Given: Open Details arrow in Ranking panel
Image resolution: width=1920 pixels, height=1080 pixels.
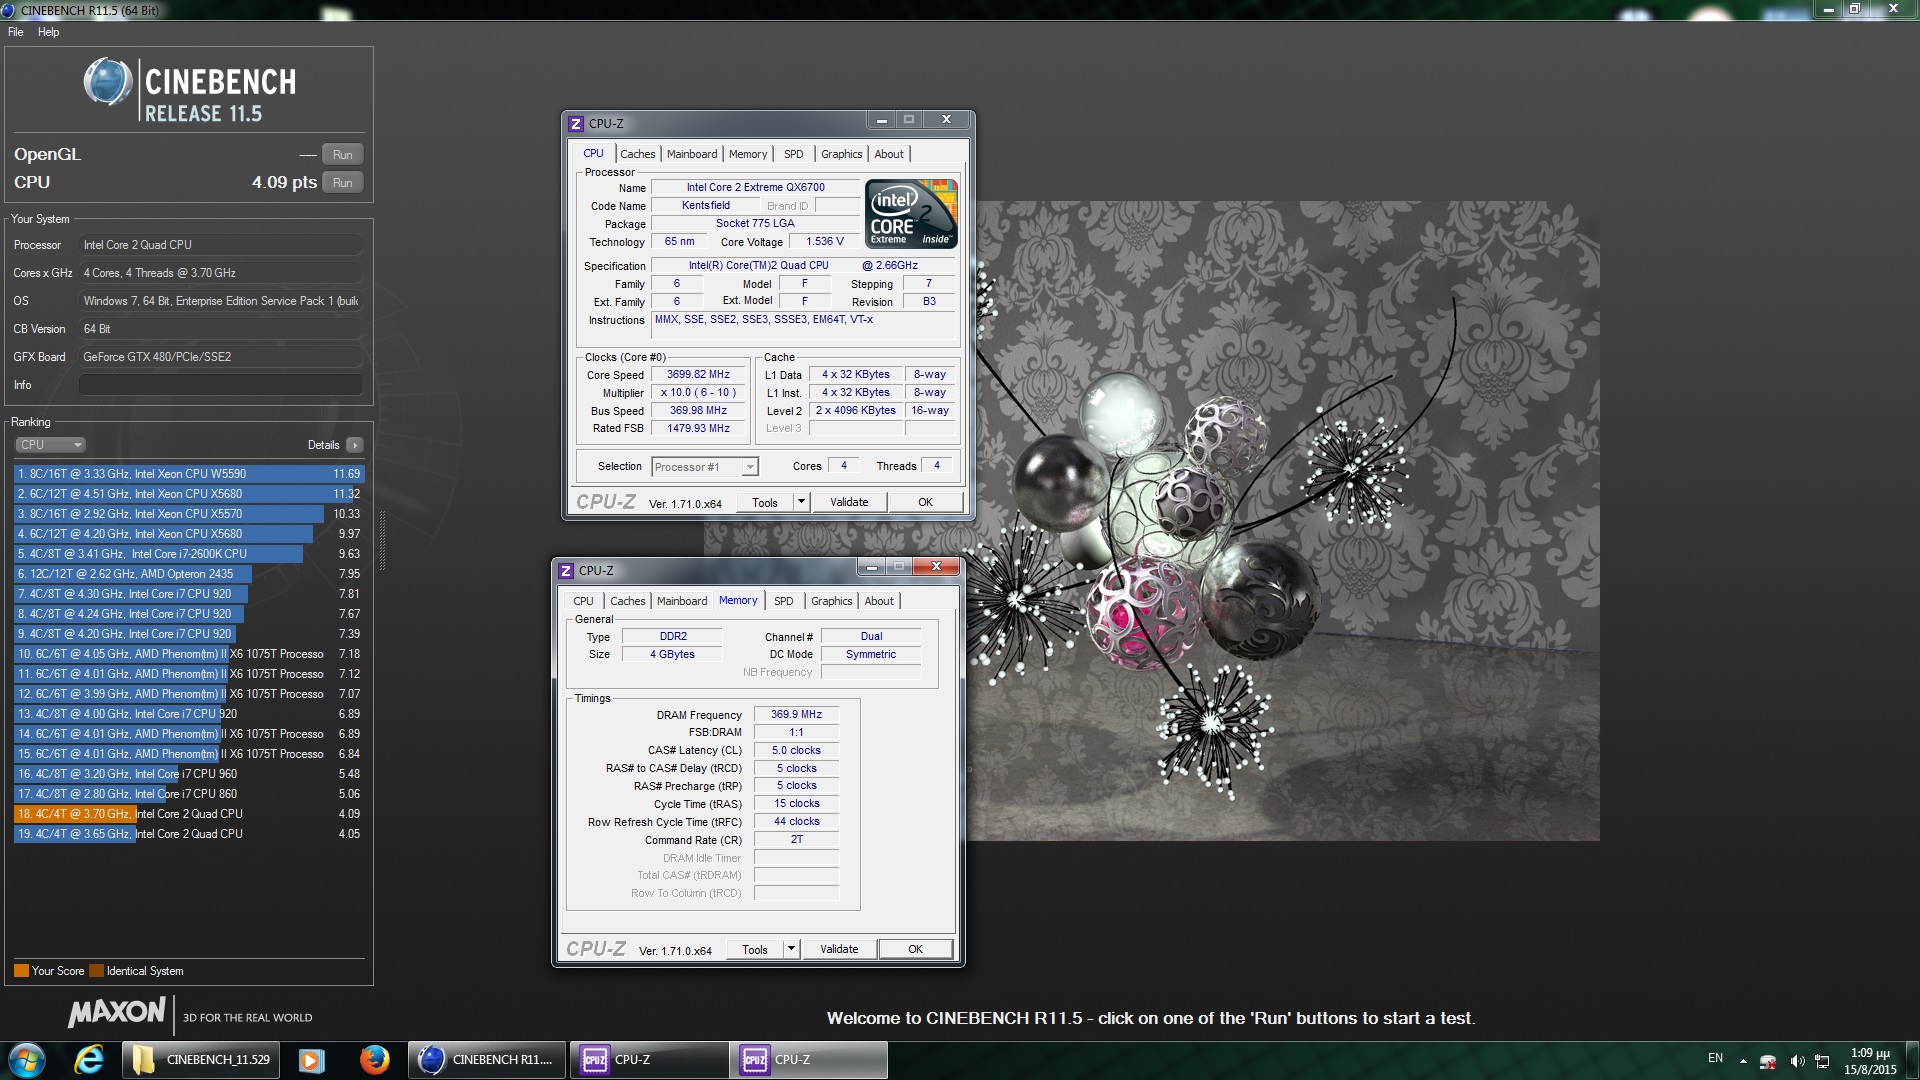Looking at the screenshot, I should pyautogui.click(x=355, y=445).
